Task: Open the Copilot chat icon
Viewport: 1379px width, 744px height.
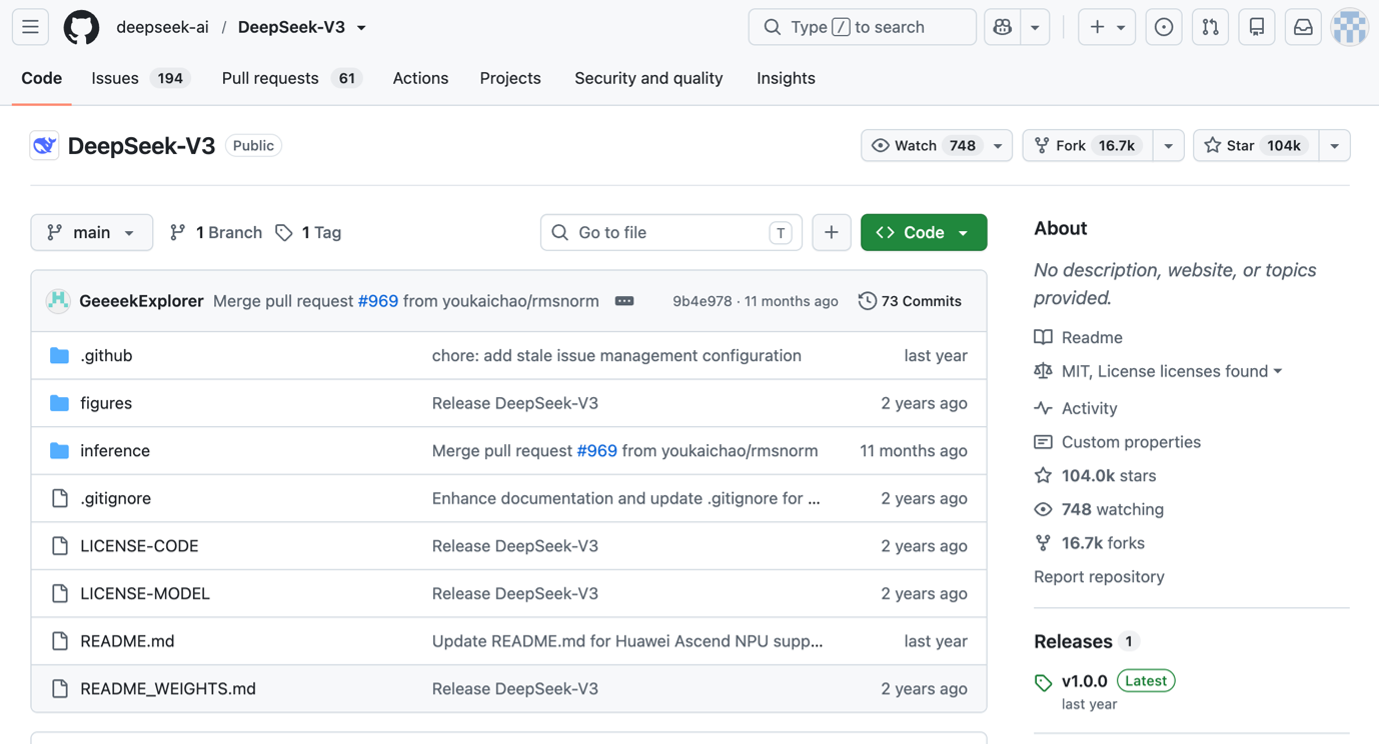Action: point(1002,27)
